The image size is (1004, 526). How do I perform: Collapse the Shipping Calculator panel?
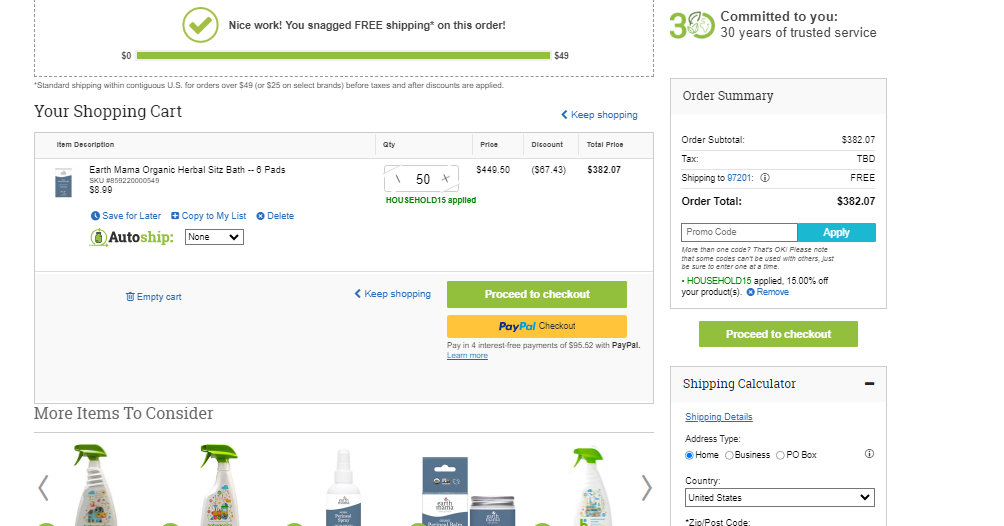pos(869,384)
